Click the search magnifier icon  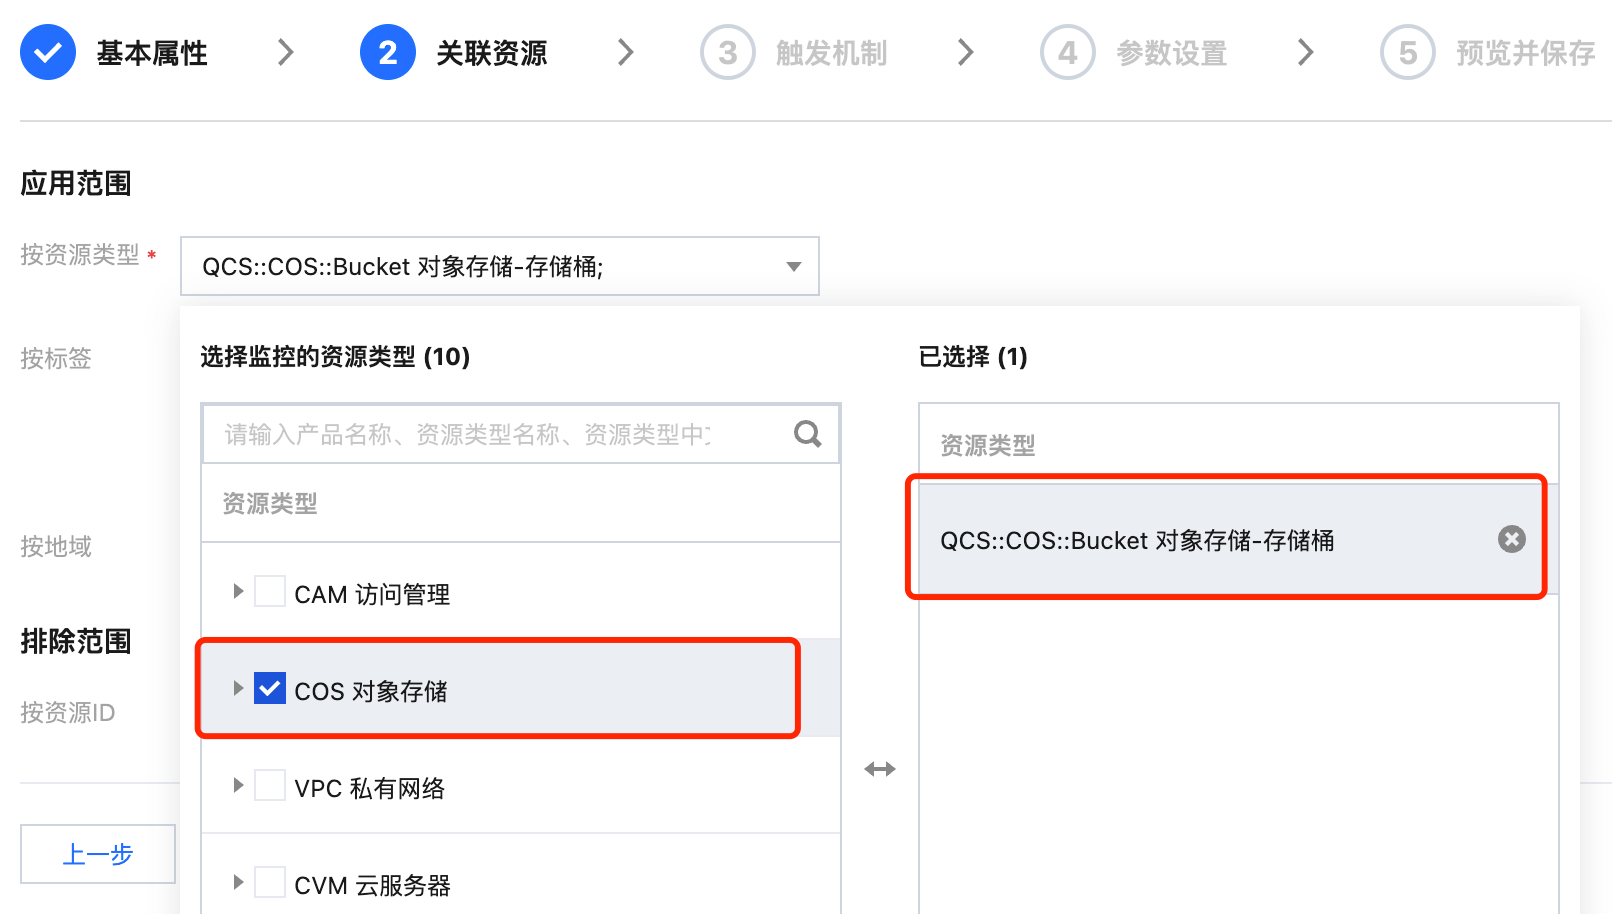coord(807,434)
